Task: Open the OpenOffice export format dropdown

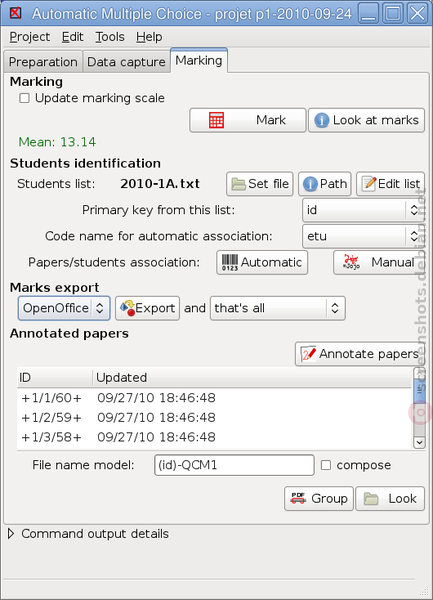Action: pyautogui.click(x=64, y=308)
